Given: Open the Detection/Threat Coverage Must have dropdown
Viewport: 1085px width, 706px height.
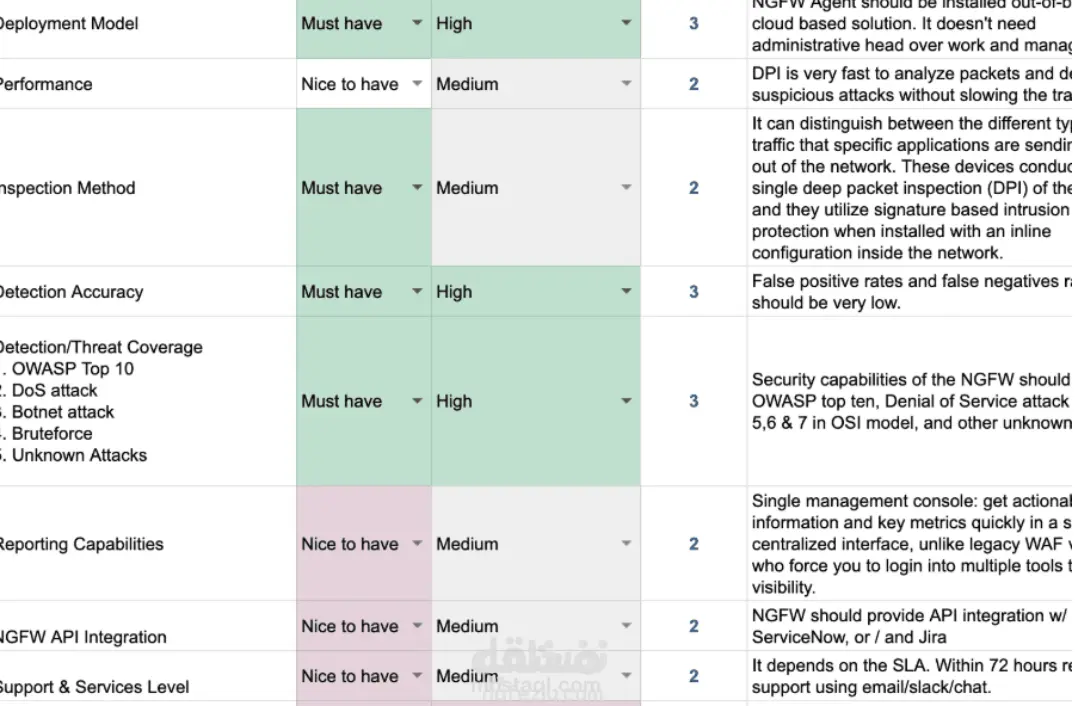Looking at the screenshot, I should (x=417, y=401).
